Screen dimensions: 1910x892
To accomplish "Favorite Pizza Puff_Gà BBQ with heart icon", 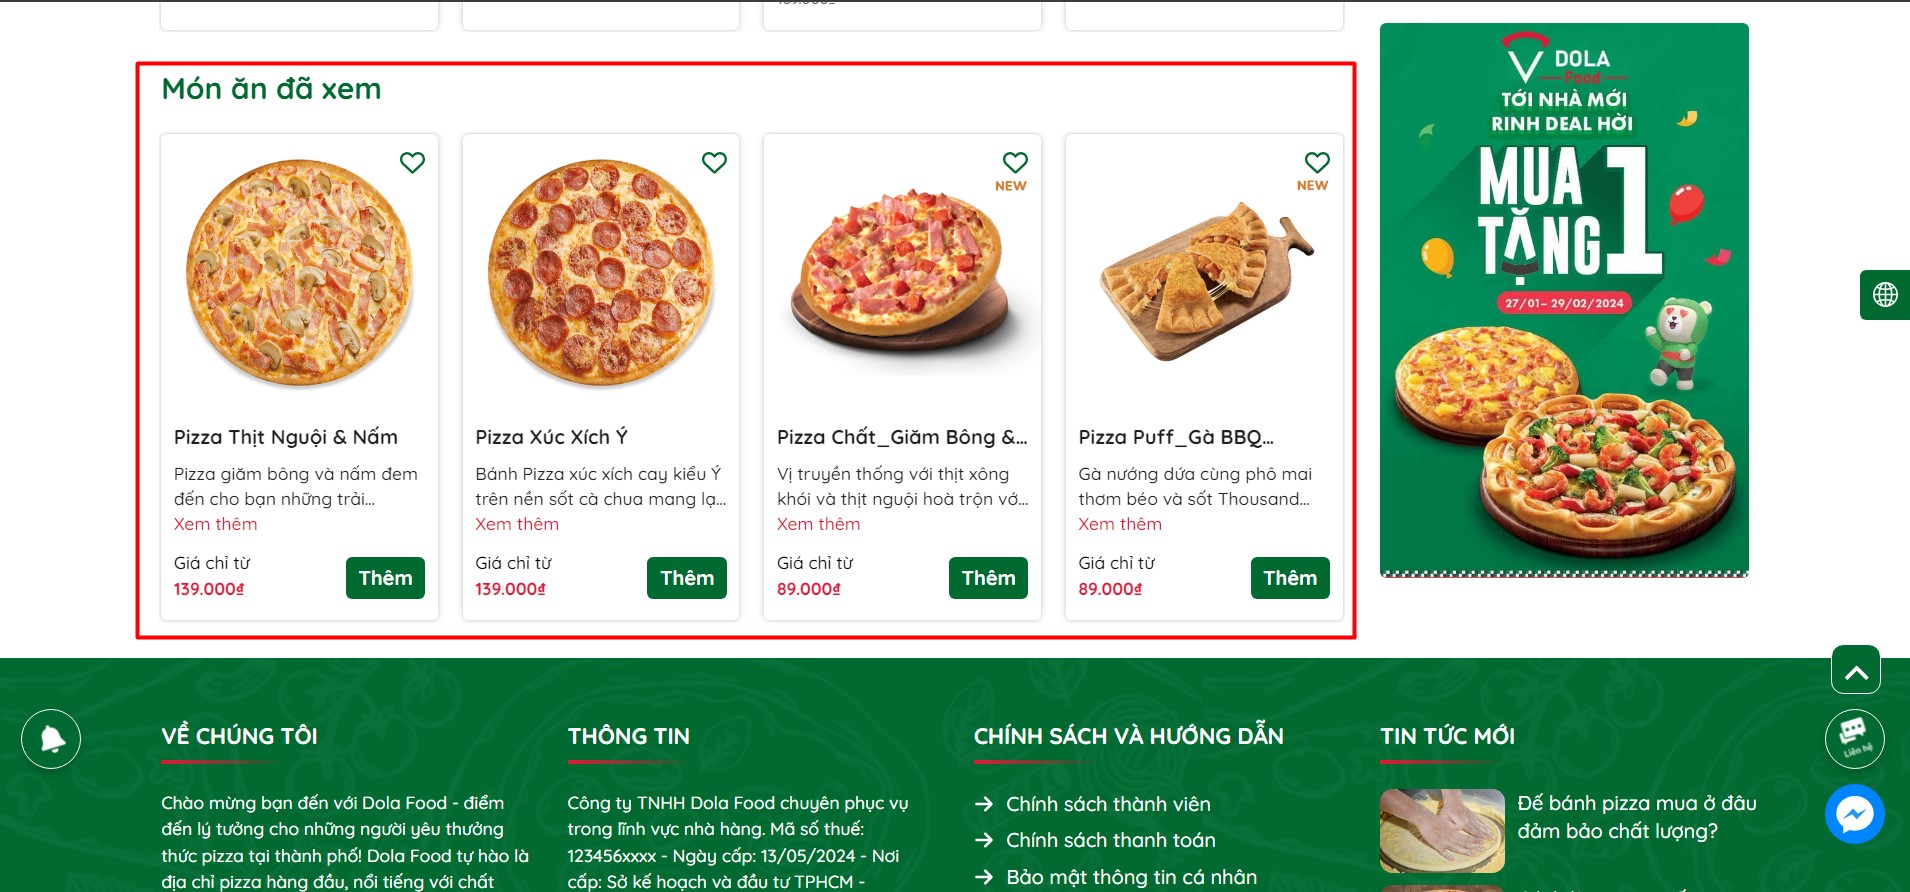I will tap(1317, 162).
